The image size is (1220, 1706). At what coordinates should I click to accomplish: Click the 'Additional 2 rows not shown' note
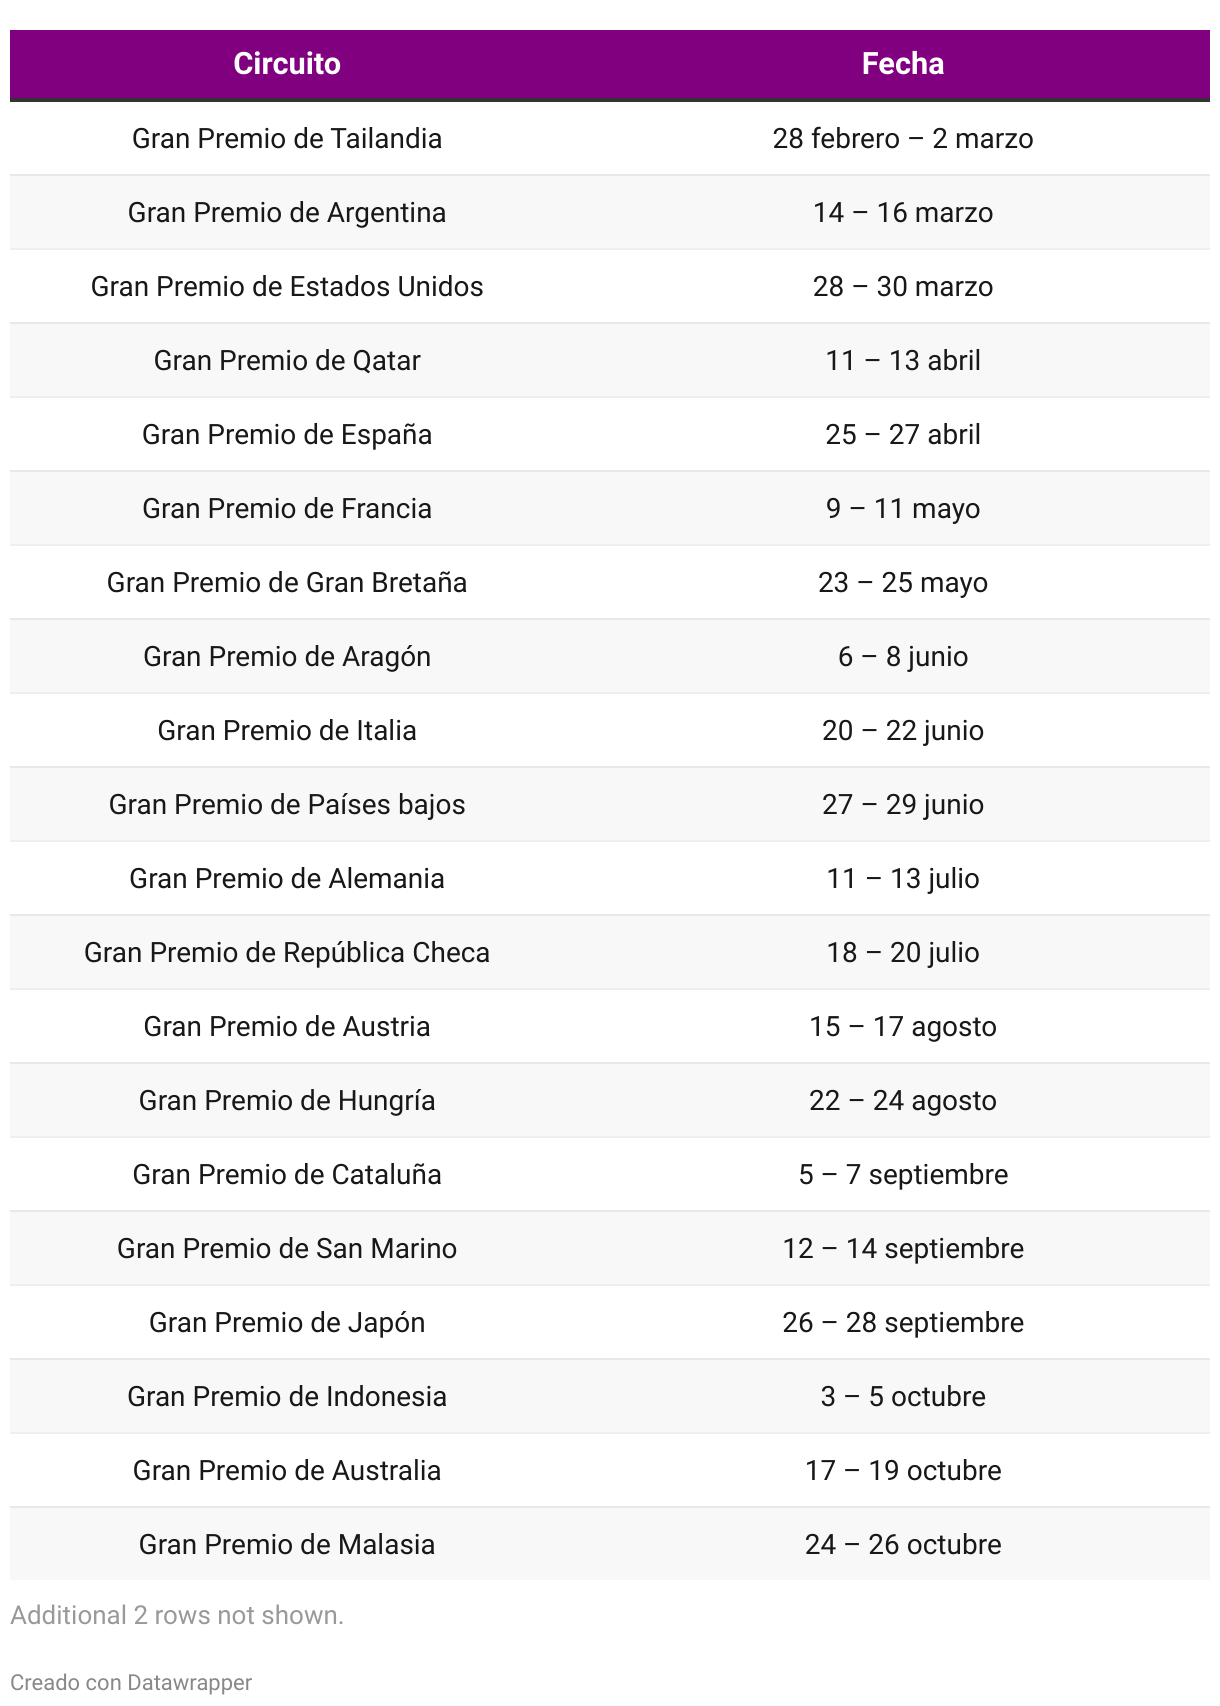177,1616
